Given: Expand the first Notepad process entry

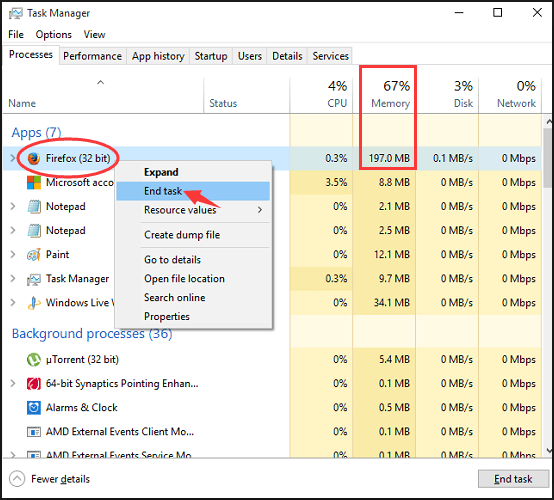Looking at the screenshot, I should (x=13, y=206).
